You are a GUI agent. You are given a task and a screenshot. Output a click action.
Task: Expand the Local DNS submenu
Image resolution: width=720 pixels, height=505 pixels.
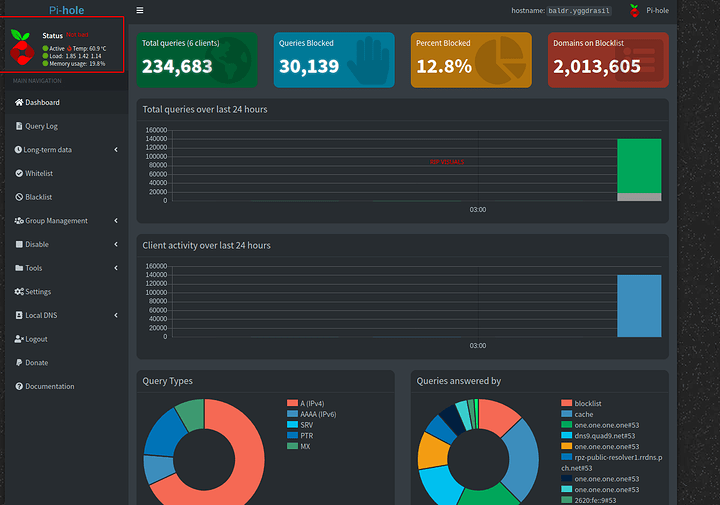pos(42,315)
